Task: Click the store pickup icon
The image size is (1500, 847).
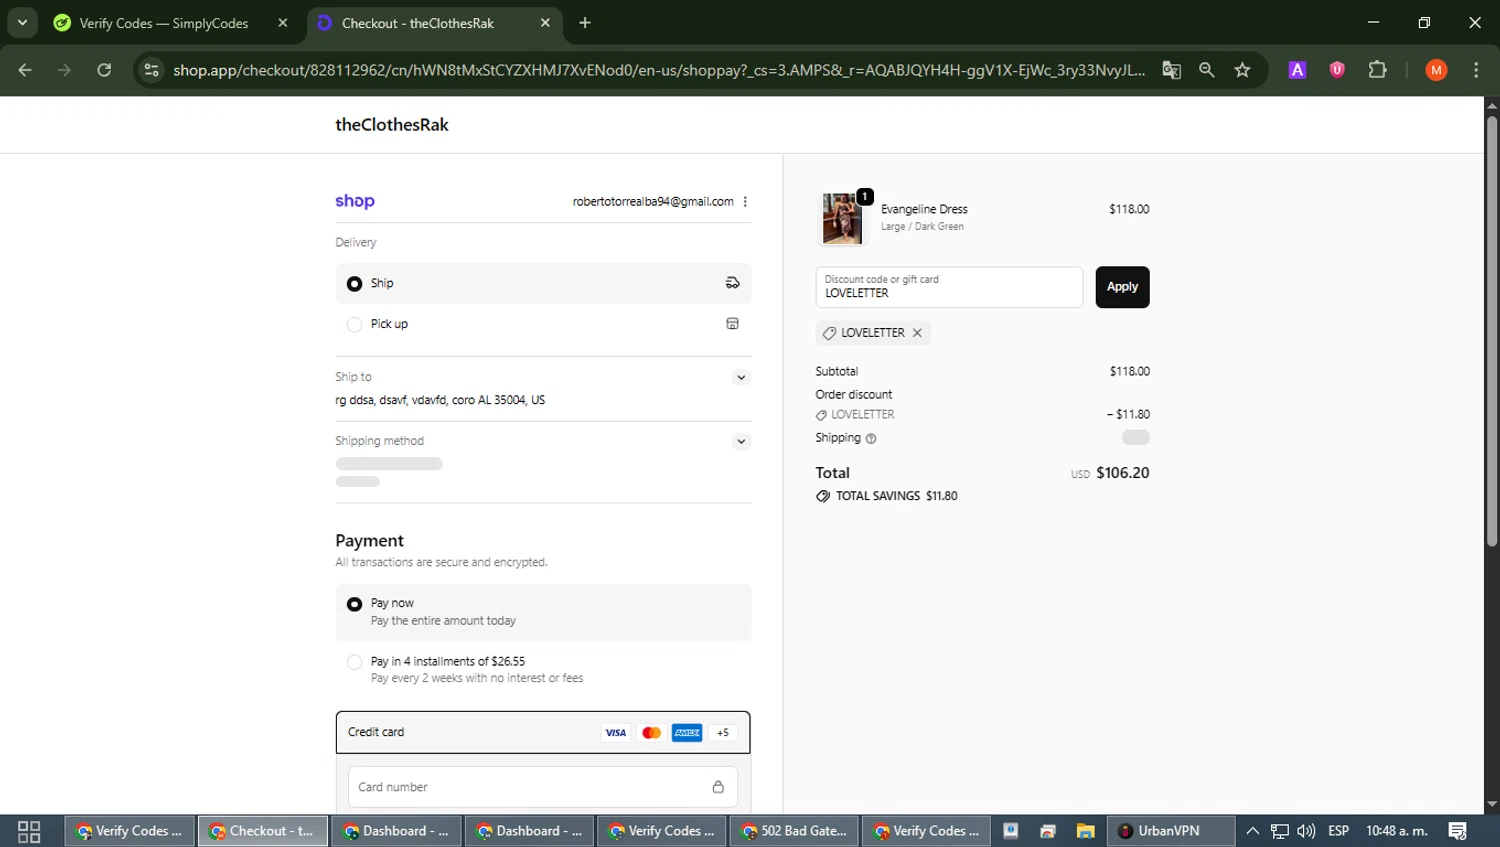Action: coord(732,324)
